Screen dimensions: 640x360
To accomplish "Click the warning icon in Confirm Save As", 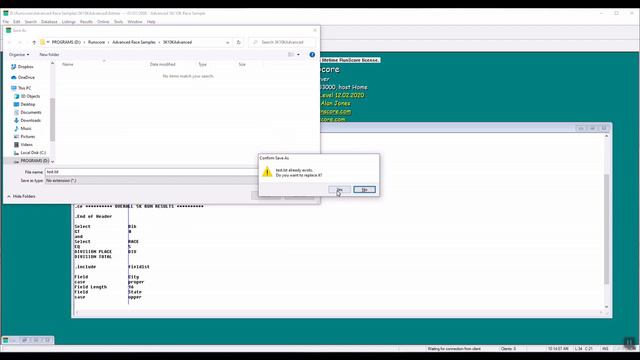I will (x=267, y=172).
